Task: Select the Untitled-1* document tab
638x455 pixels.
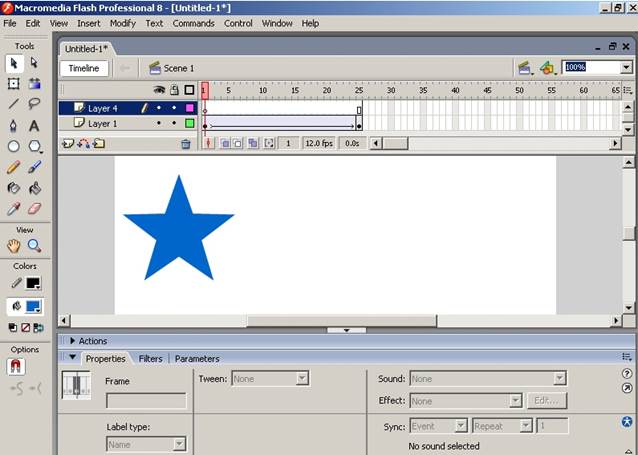Action: click(x=86, y=49)
